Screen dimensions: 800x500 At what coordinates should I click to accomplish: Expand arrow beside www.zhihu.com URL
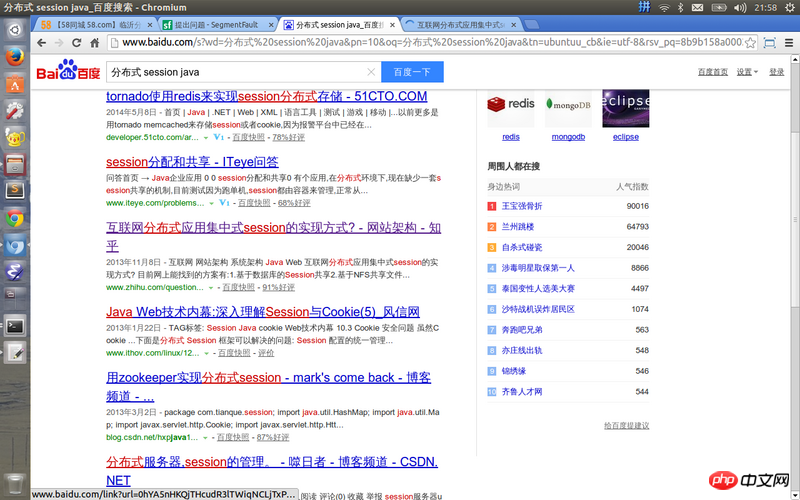point(210,288)
